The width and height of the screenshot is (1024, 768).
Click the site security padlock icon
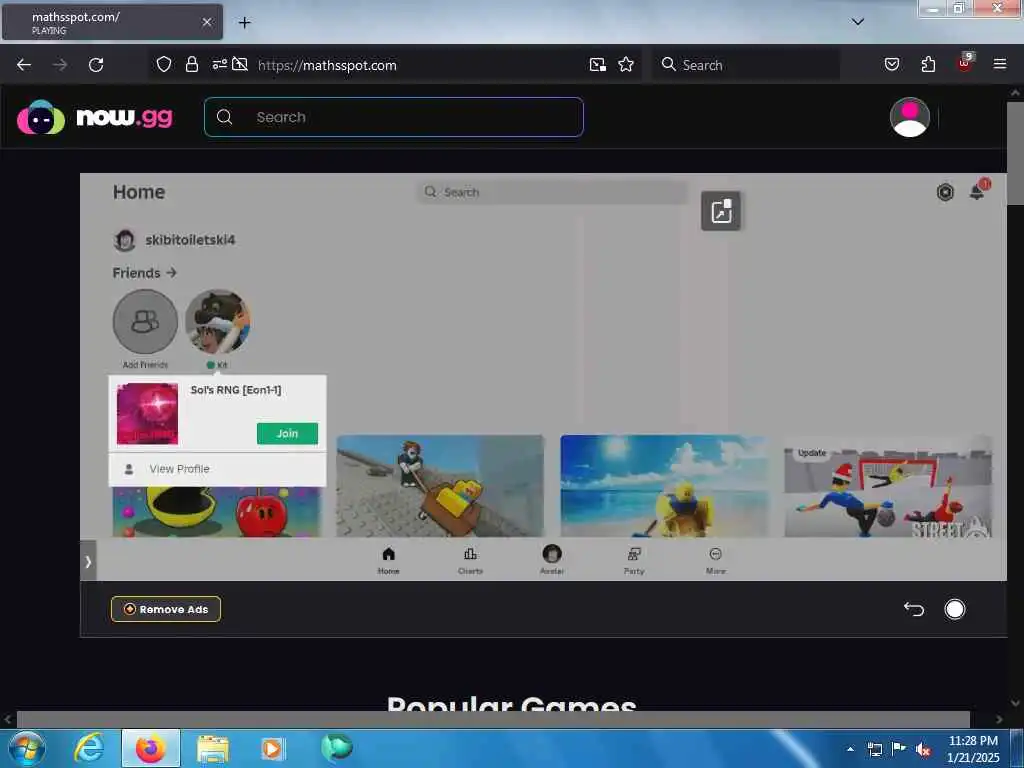point(191,64)
